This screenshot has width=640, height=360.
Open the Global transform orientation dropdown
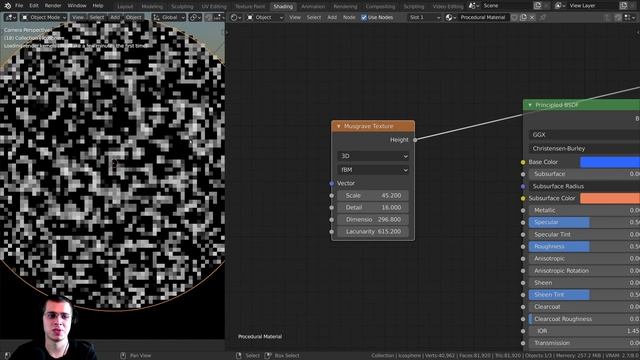pos(169,18)
